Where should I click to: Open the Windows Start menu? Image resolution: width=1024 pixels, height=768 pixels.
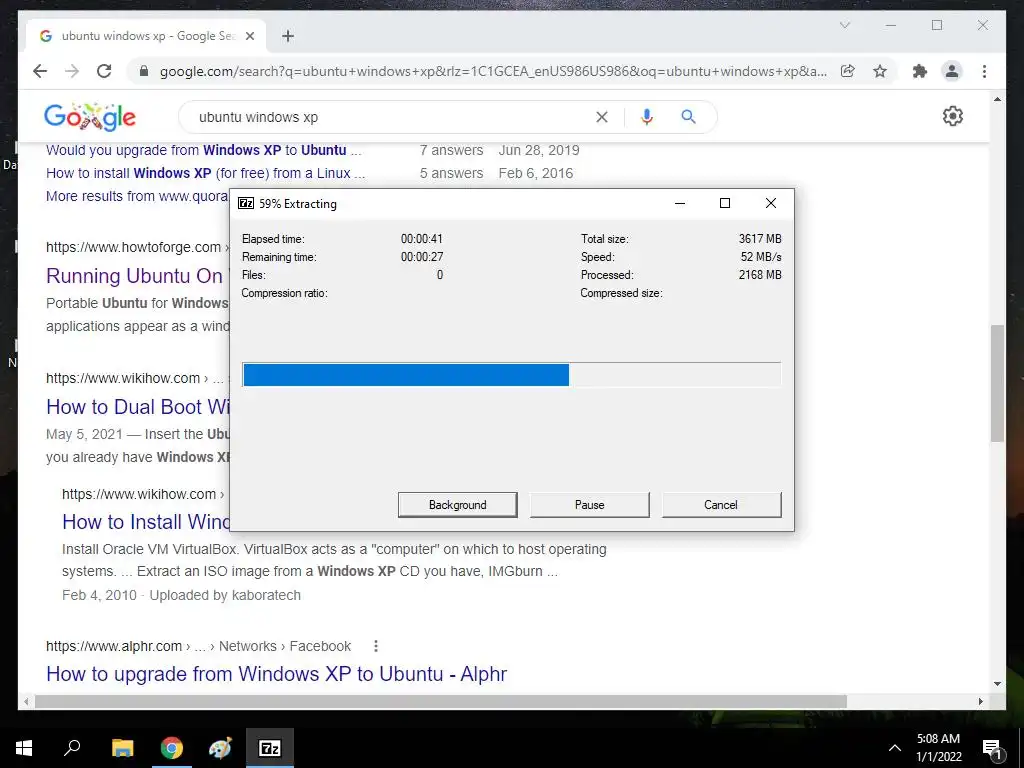pos(24,748)
